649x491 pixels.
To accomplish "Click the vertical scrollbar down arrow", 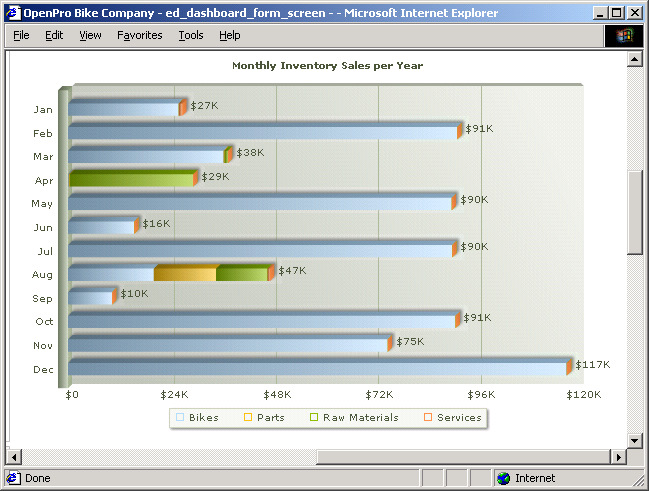I will coord(634,440).
